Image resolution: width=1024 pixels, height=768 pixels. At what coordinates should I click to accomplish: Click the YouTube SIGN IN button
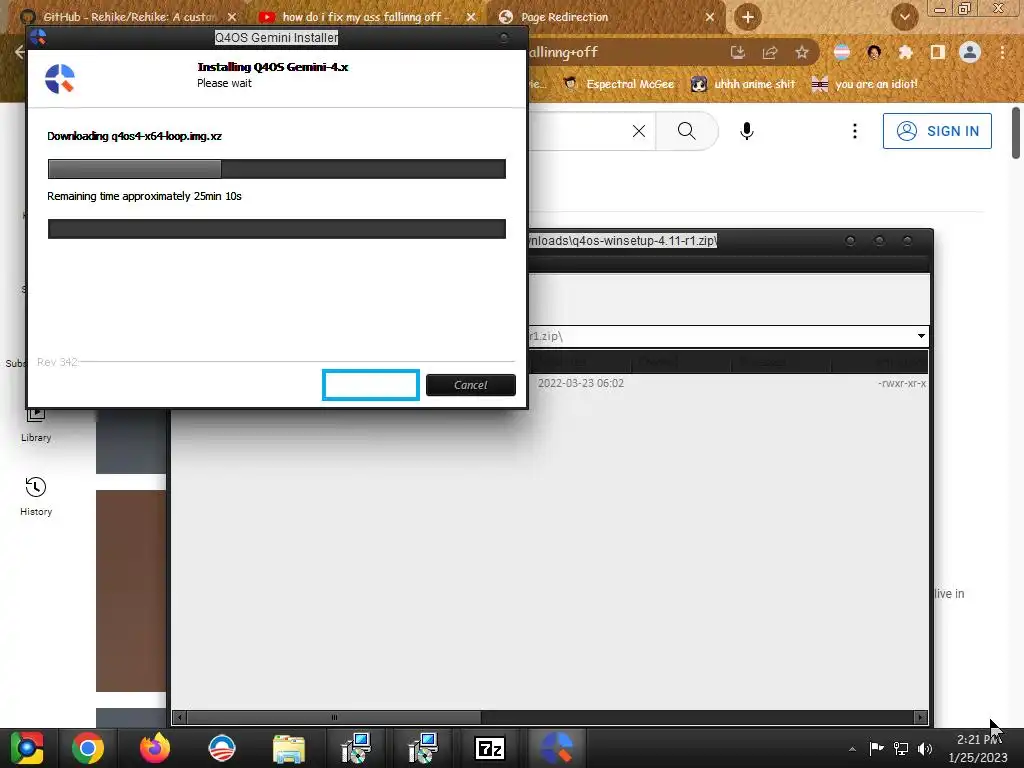pyautogui.click(x=937, y=131)
